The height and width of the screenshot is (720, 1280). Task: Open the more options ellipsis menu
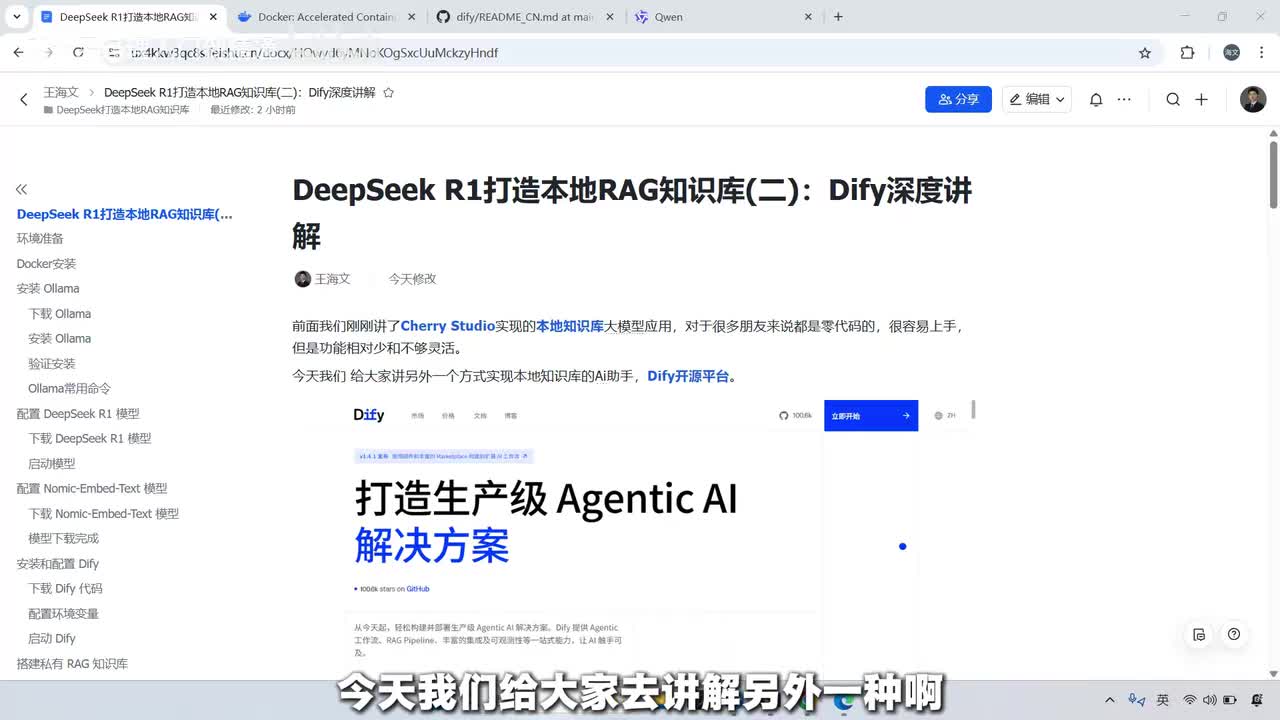[1124, 99]
